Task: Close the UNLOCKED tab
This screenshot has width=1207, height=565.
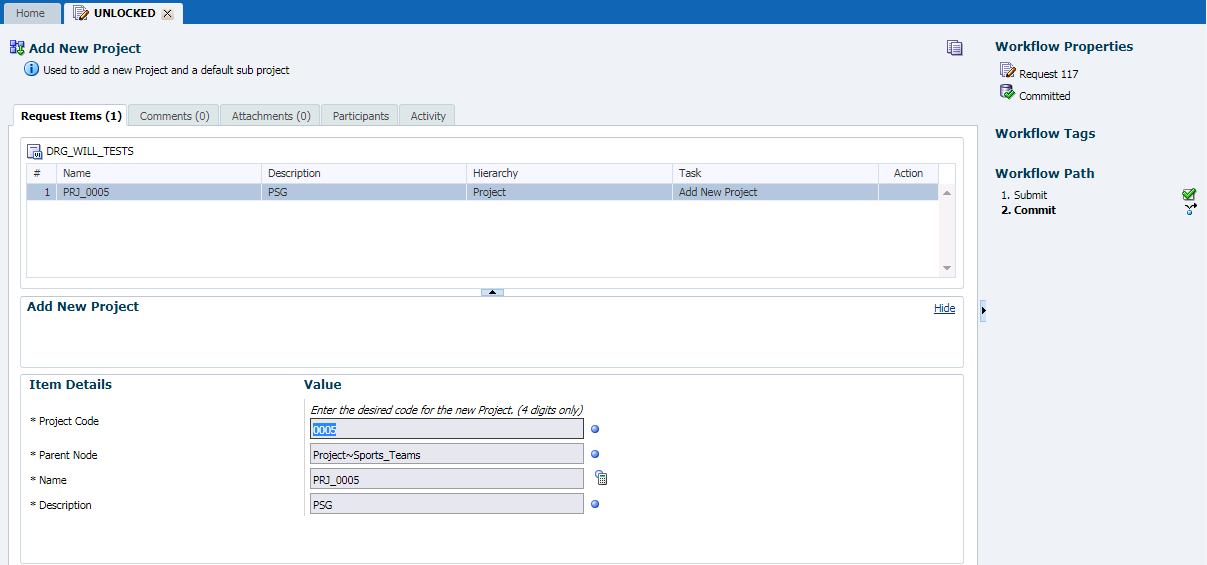Action: [x=167, y=14]
